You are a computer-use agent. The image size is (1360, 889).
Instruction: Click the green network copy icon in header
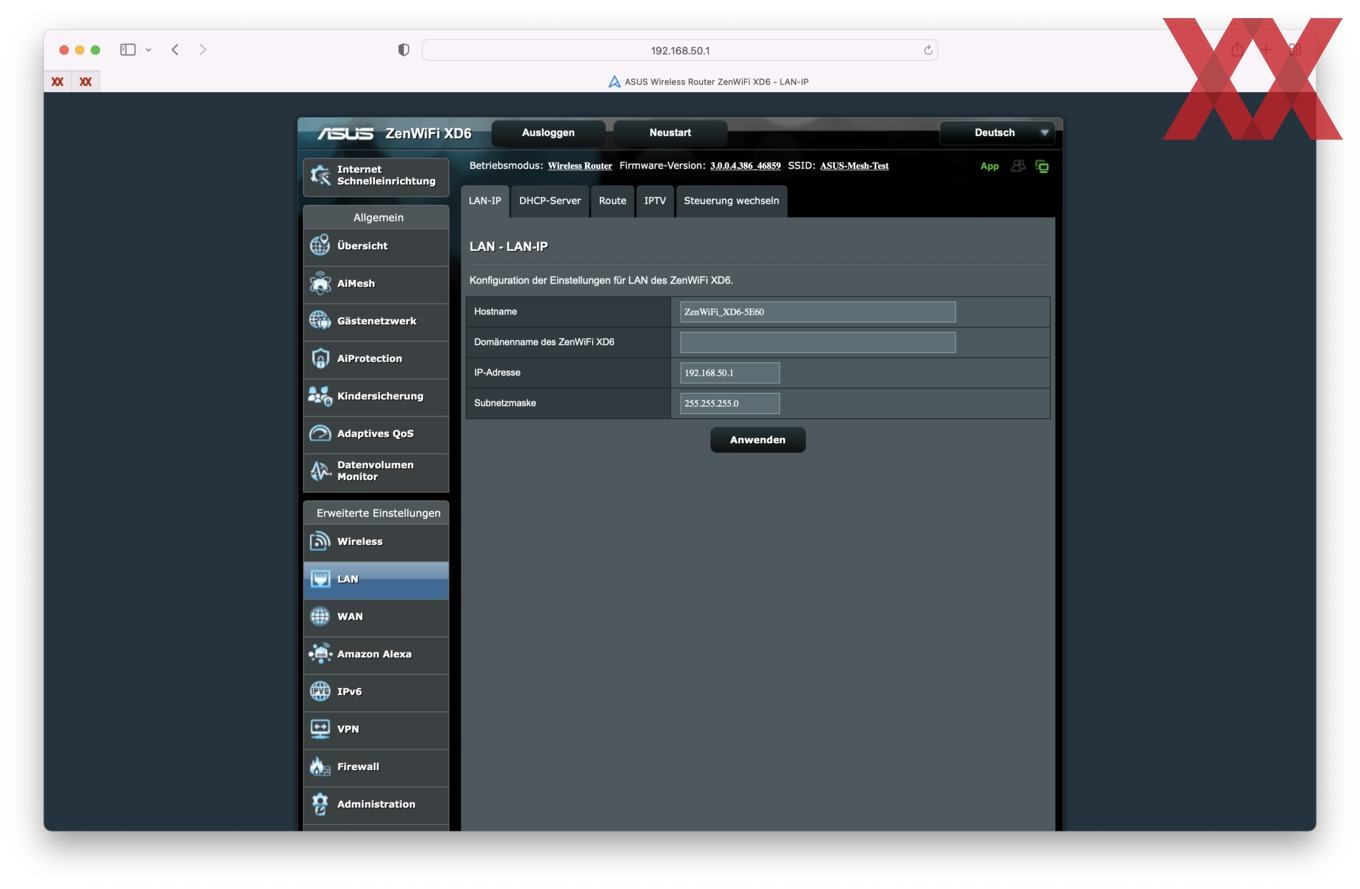[1042, 166]
